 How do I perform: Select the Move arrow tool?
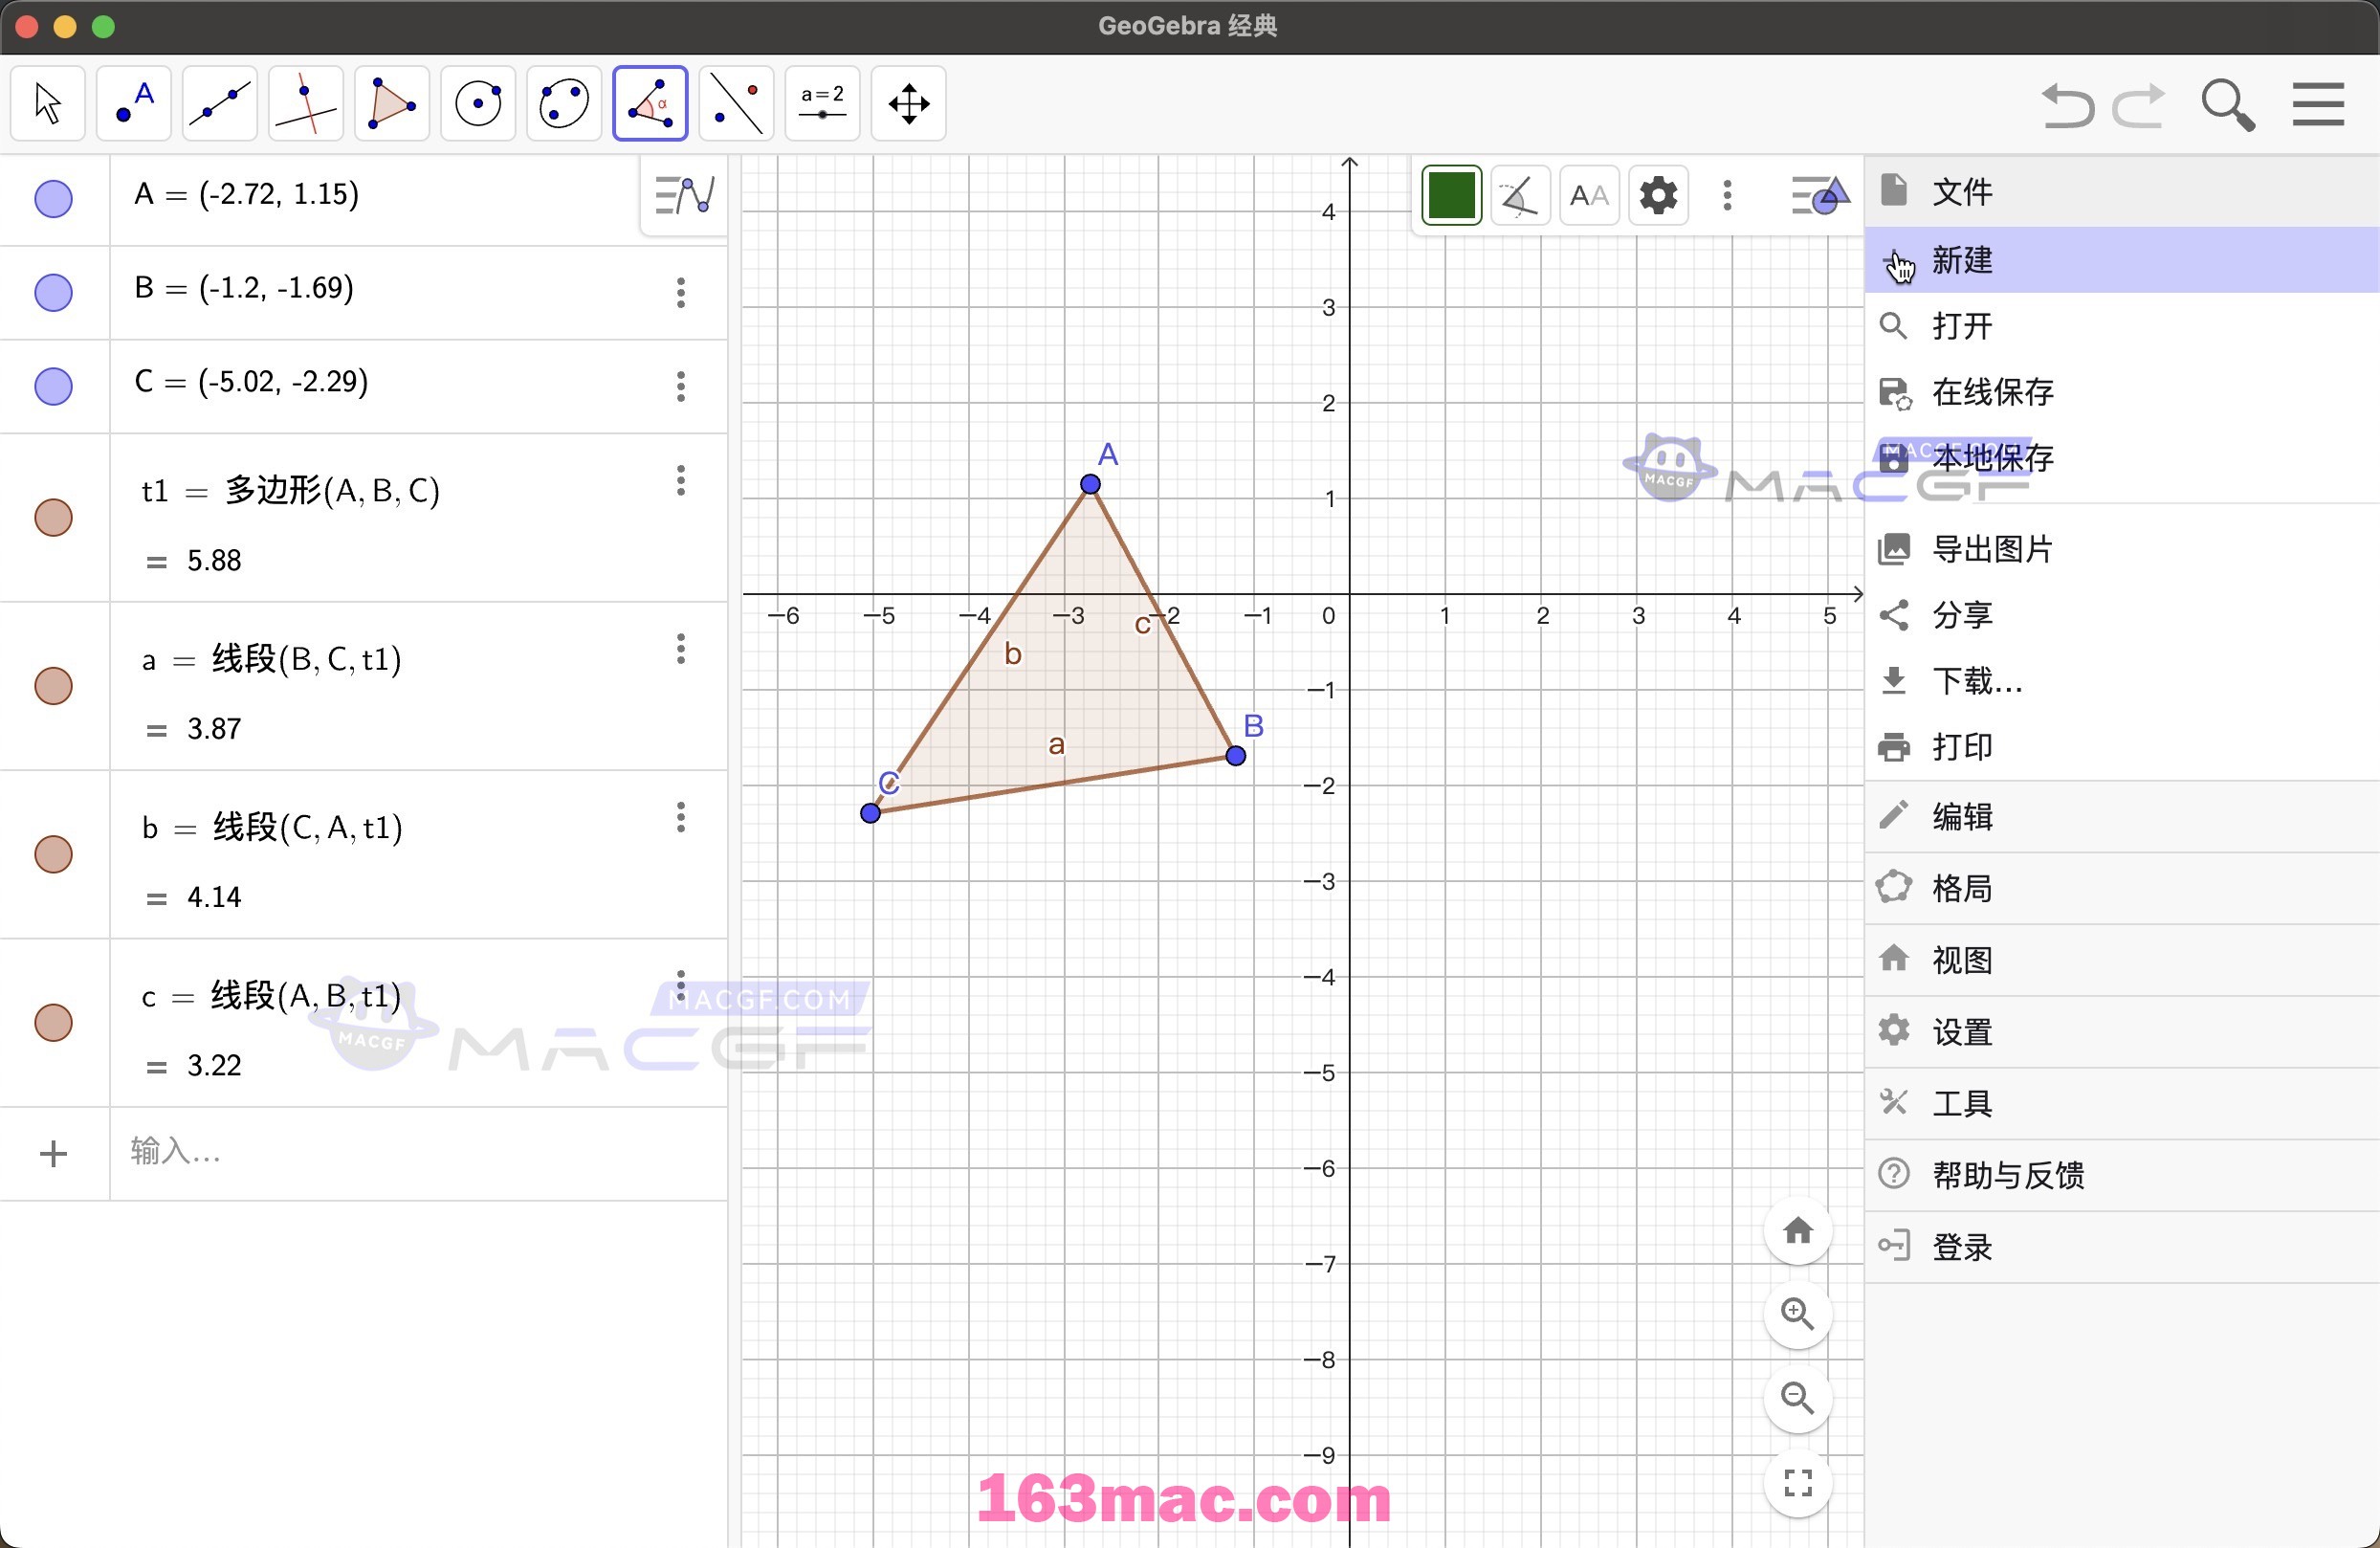[47, 103]
